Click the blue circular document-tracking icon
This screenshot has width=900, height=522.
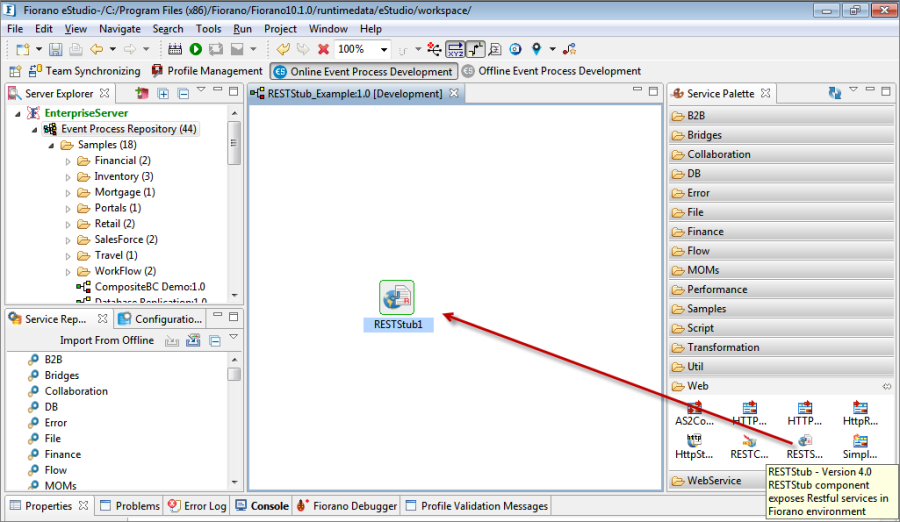coord(515,49)
